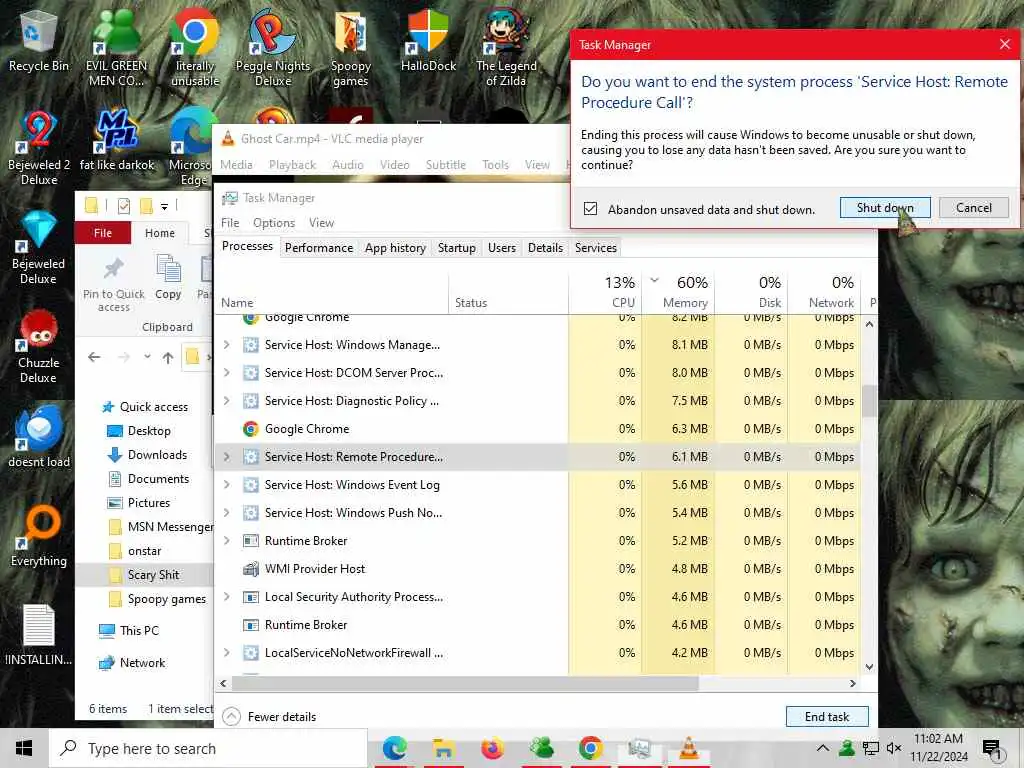Expand Service Host: DCOM Server Proc... row
1024x768 pixels.
[x=227, y=373]
